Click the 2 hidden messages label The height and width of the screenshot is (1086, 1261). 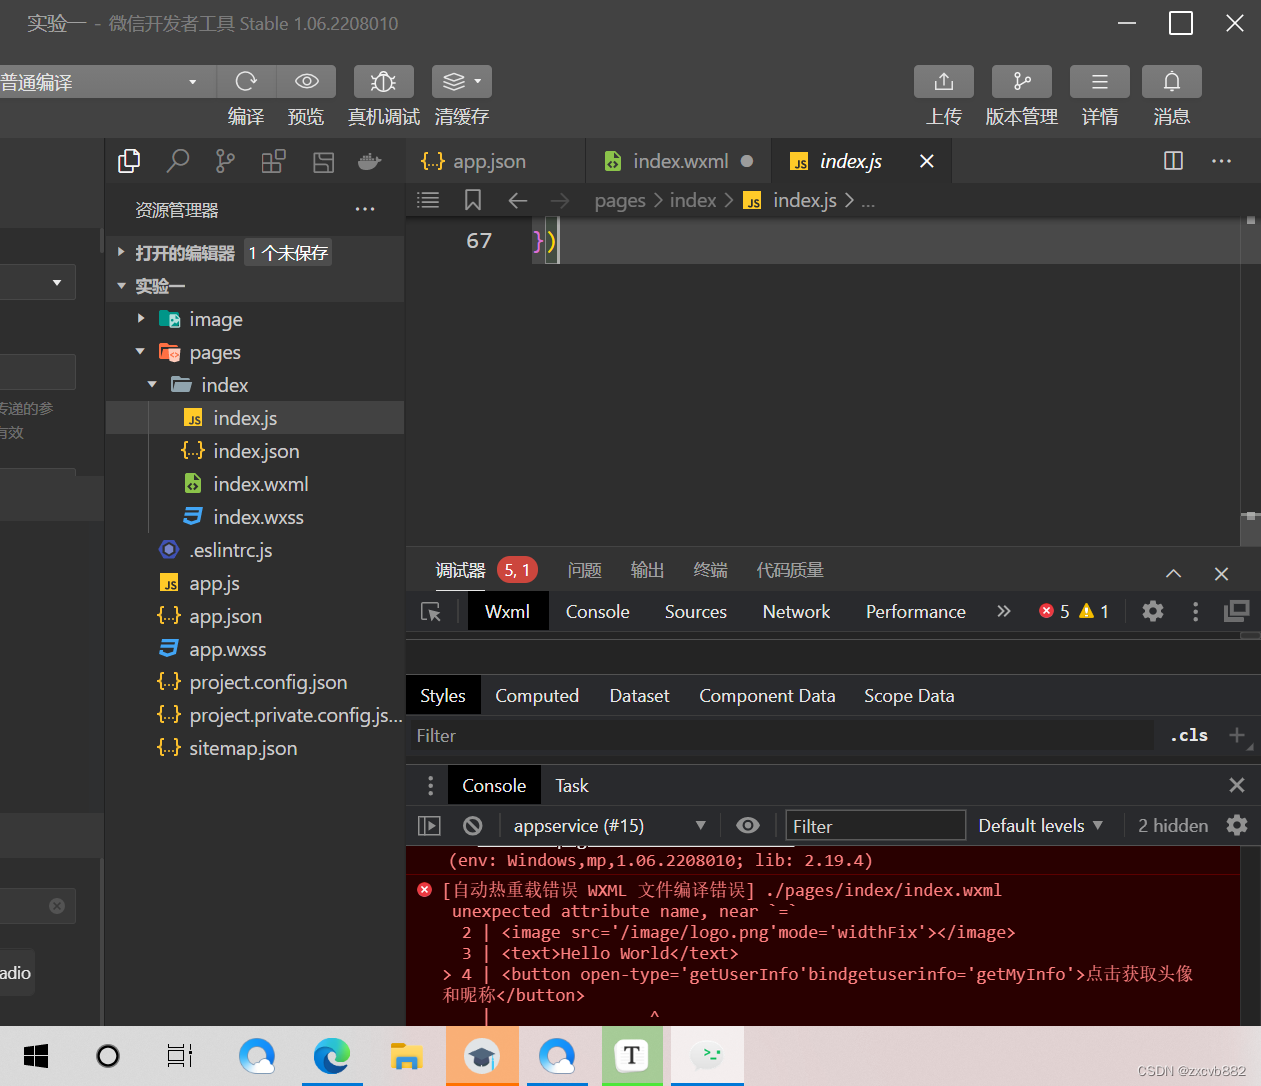tap(1173, 826)
